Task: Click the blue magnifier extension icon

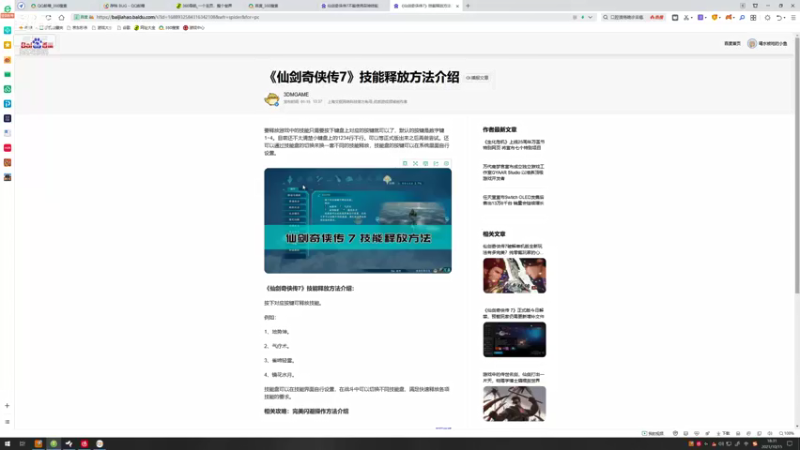Action: pos(742,17)
